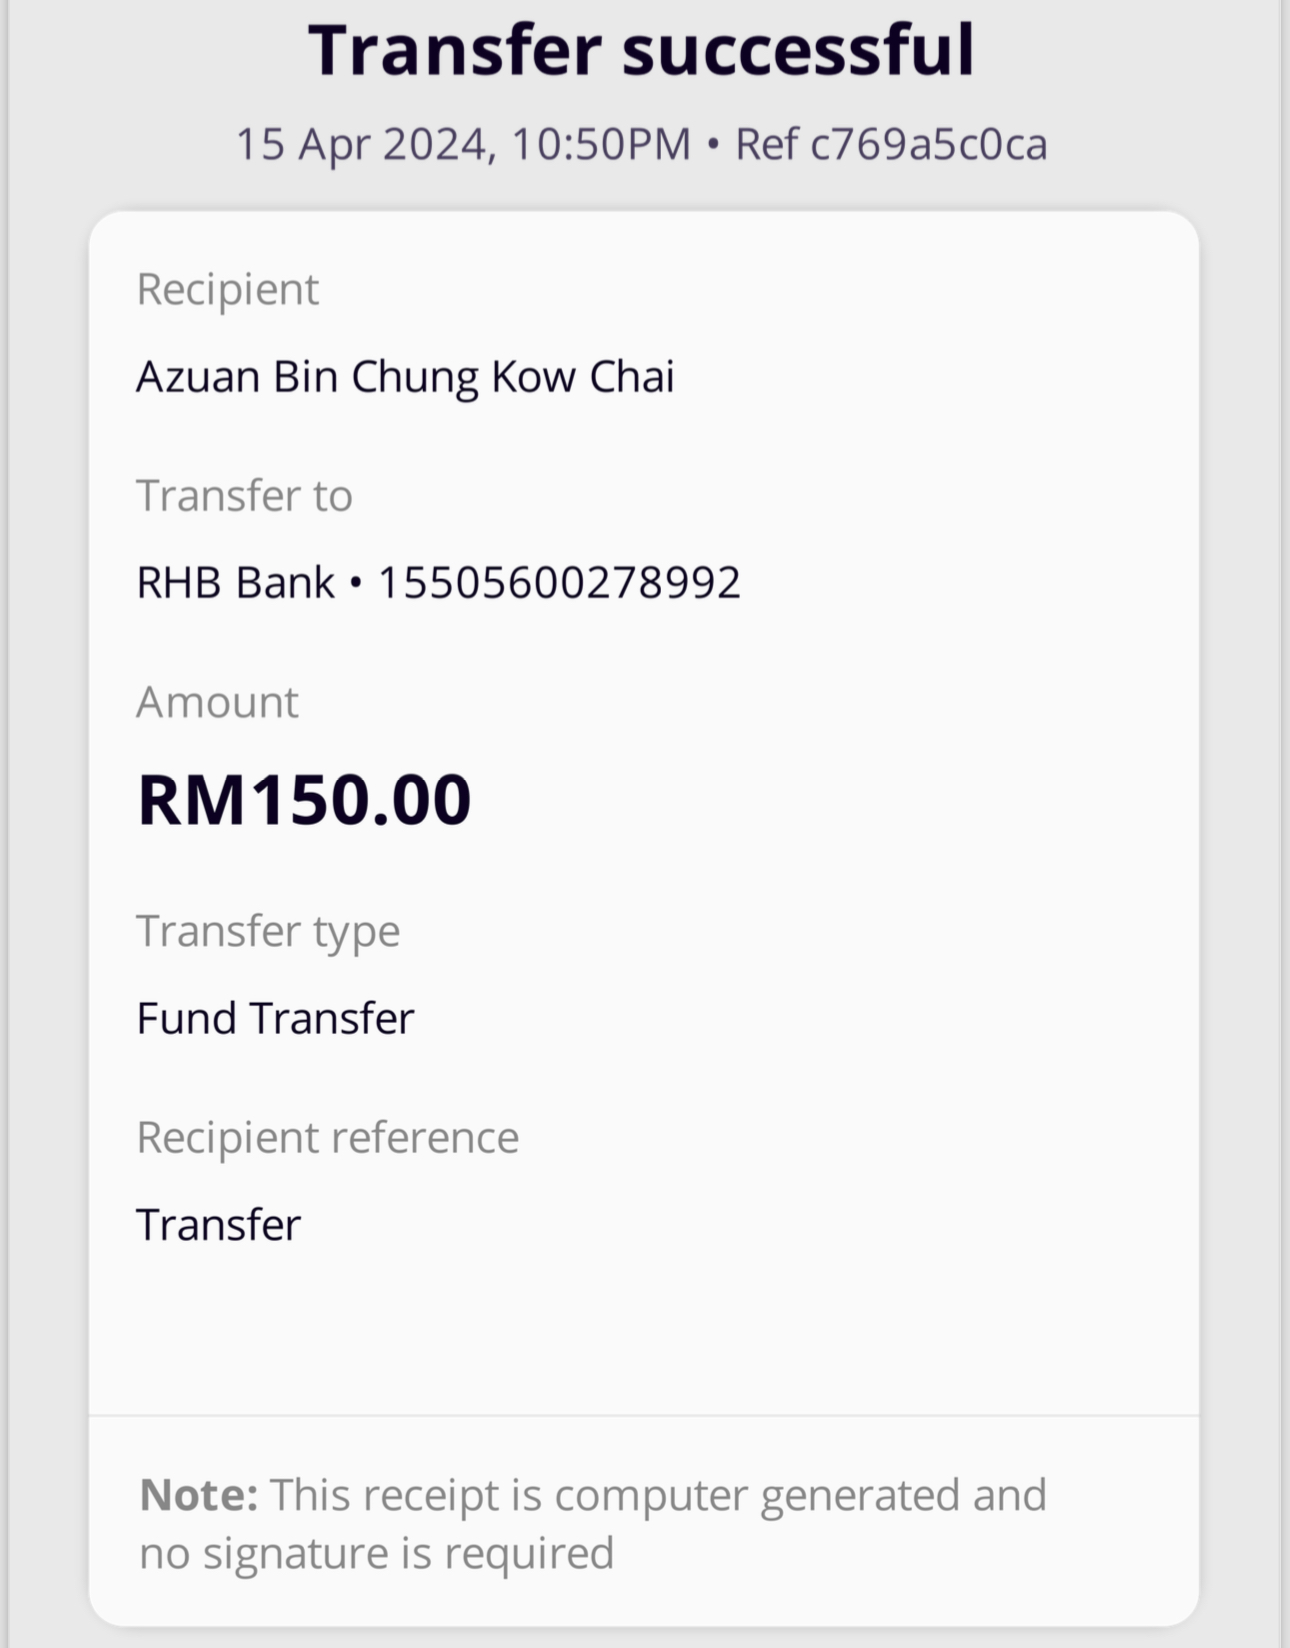Click the 10:50PM transaction time
Image resolution: width=1290 pixels, height=1648 pixels.
(x=601, y=144)
